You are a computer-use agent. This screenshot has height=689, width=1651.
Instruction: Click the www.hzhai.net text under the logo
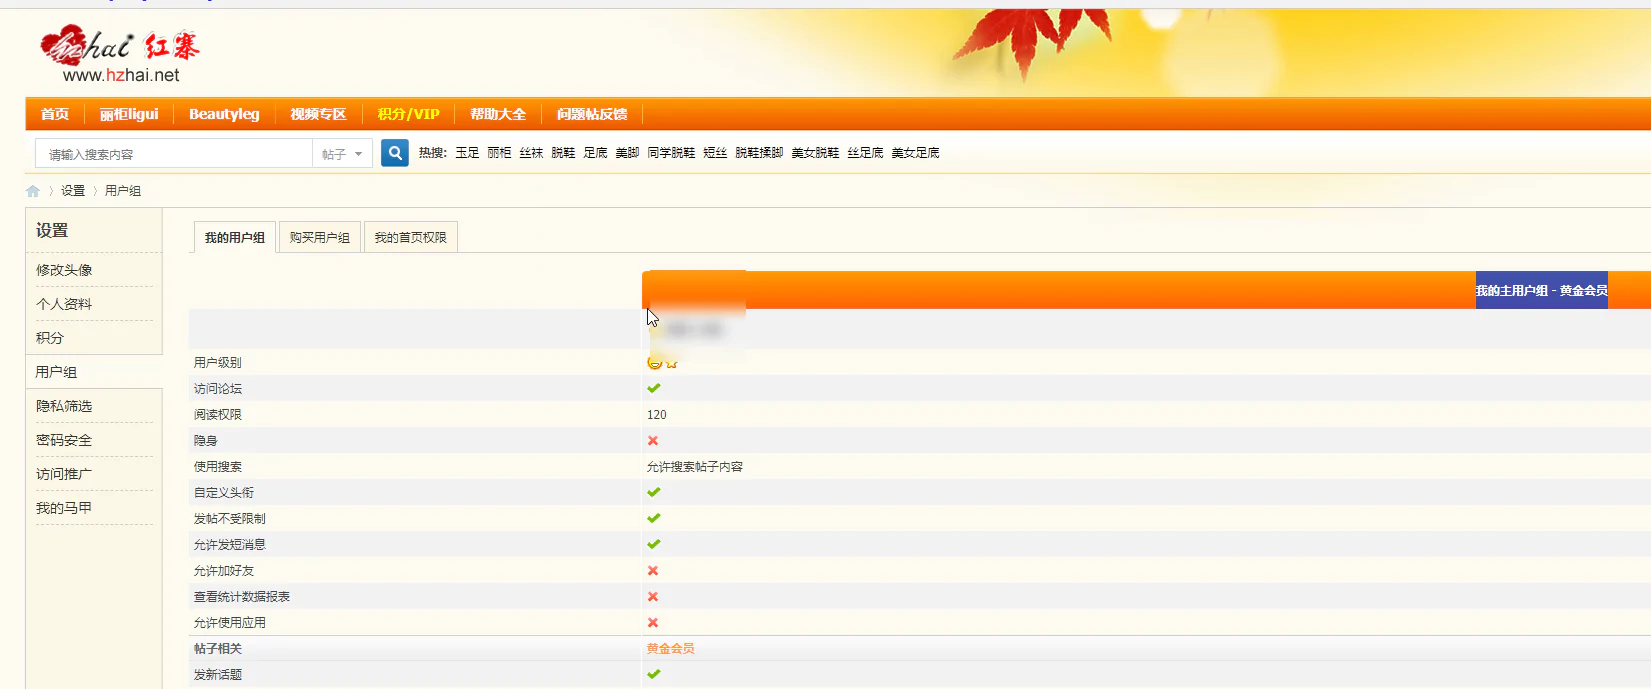[121, 75]
